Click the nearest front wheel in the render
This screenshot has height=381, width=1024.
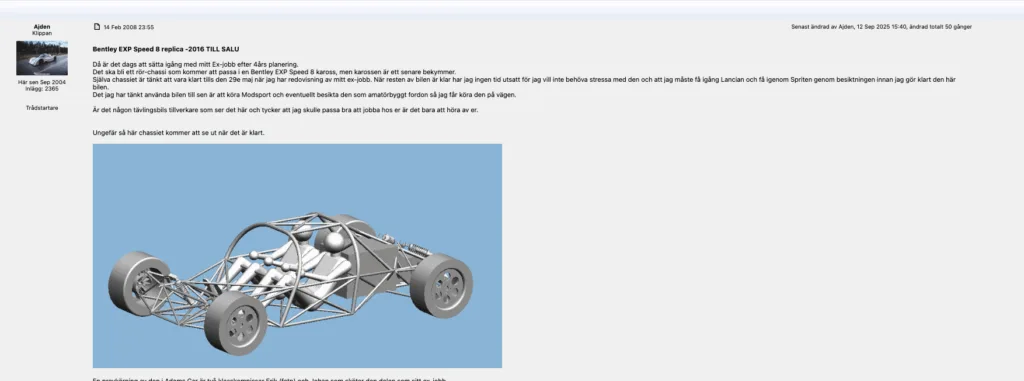(x=236, y=323)
